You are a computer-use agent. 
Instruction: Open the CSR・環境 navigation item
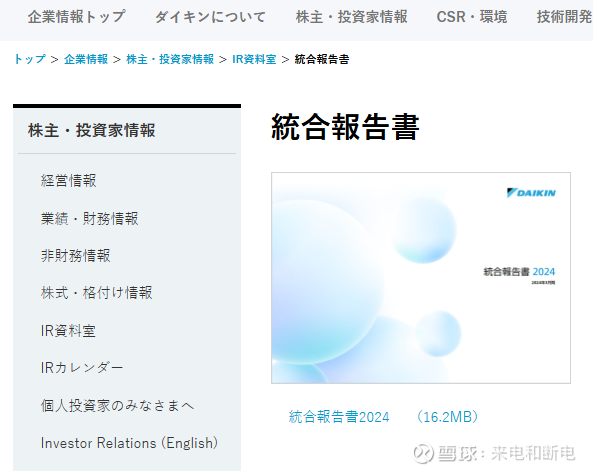(472, 17)
